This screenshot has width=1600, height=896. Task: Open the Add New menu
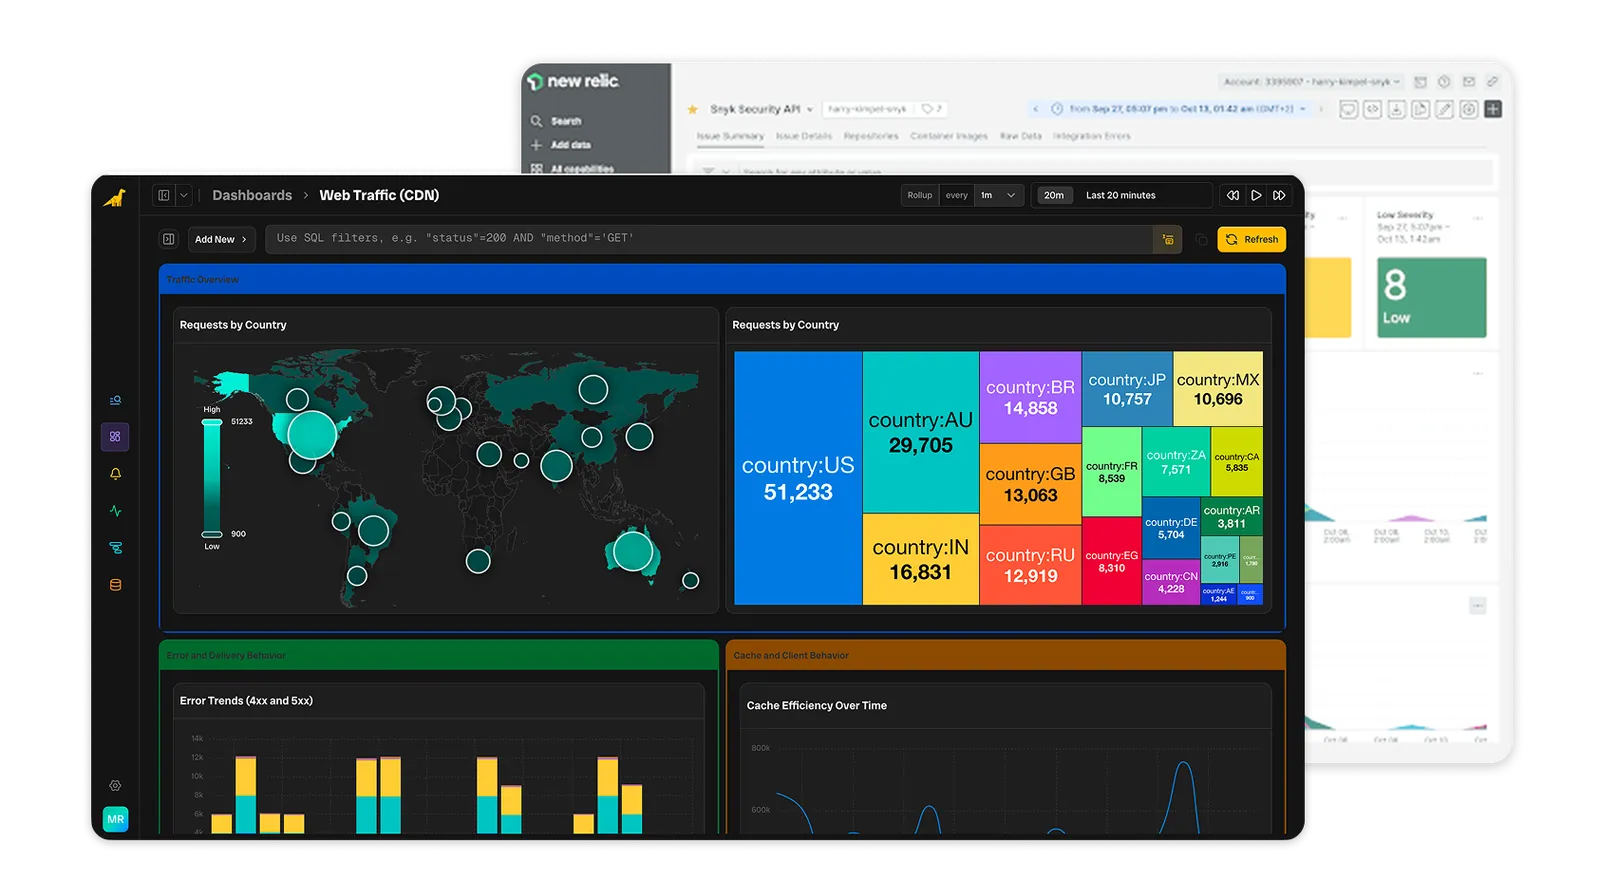[221, 239]
